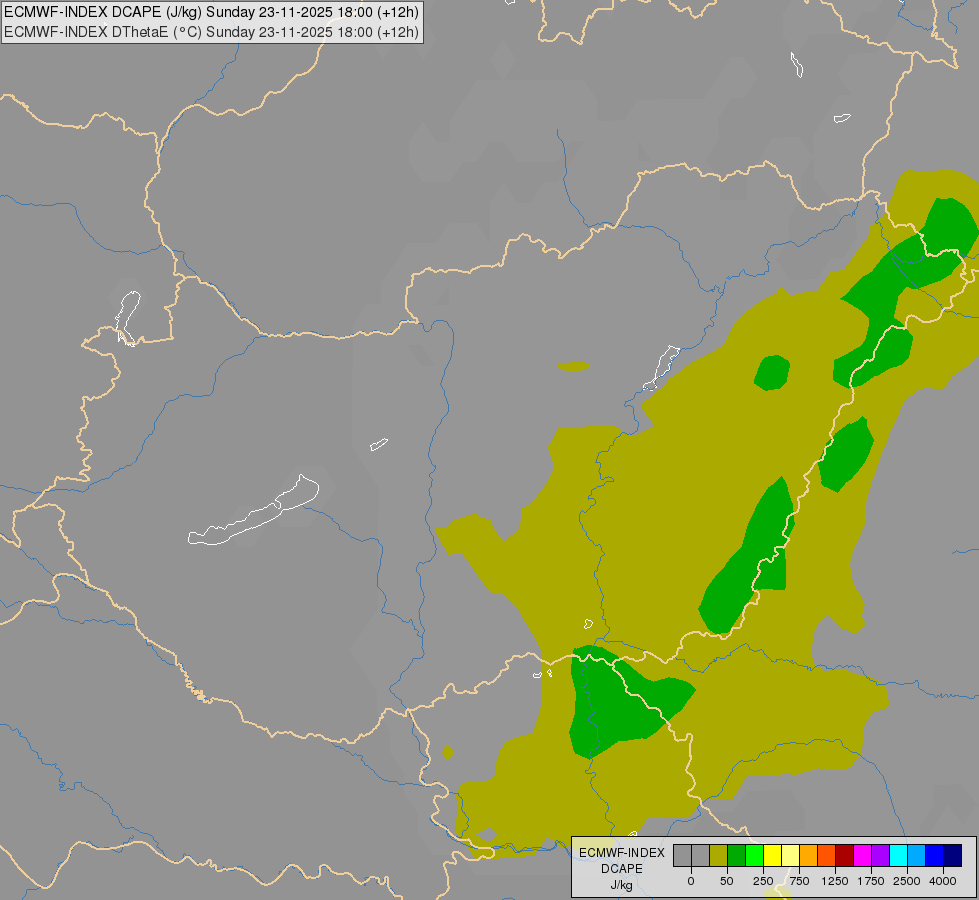This screenshot has height=900, width=979.
Task: Click the legend value 250
Action: coord(763,881)
